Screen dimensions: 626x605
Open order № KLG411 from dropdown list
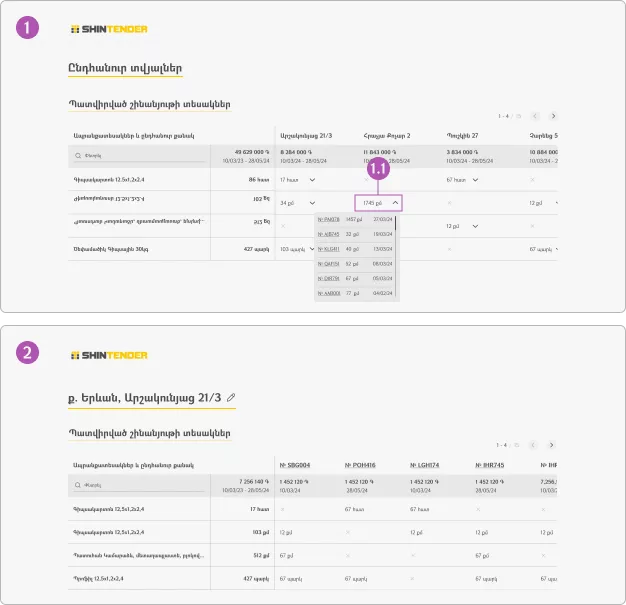tap(329, 248)
